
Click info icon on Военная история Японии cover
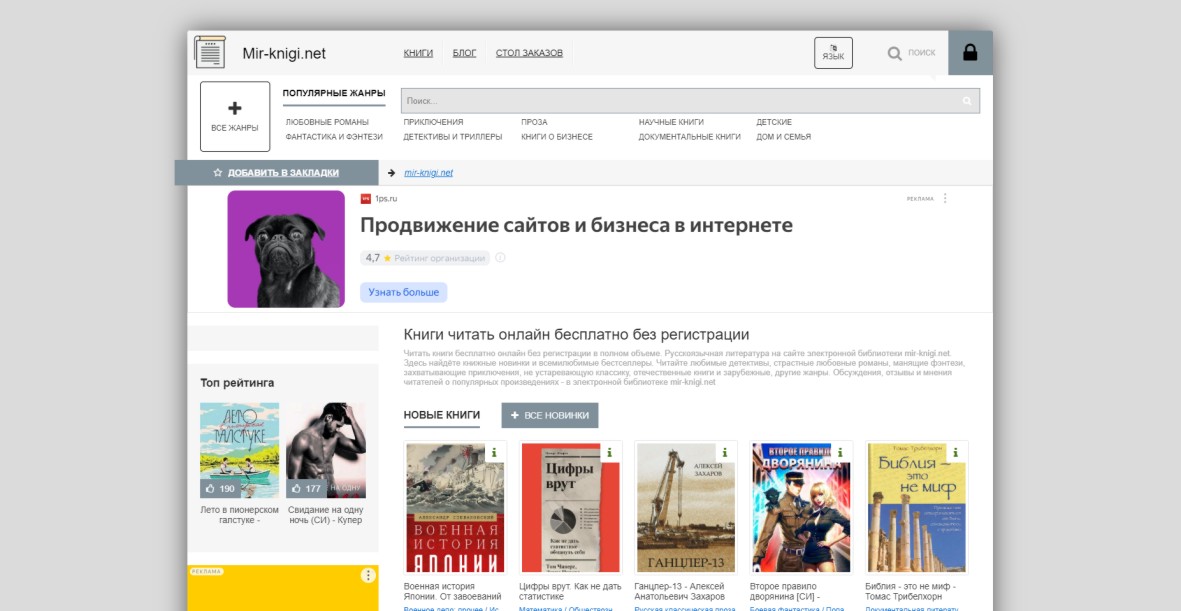[493, 453]
